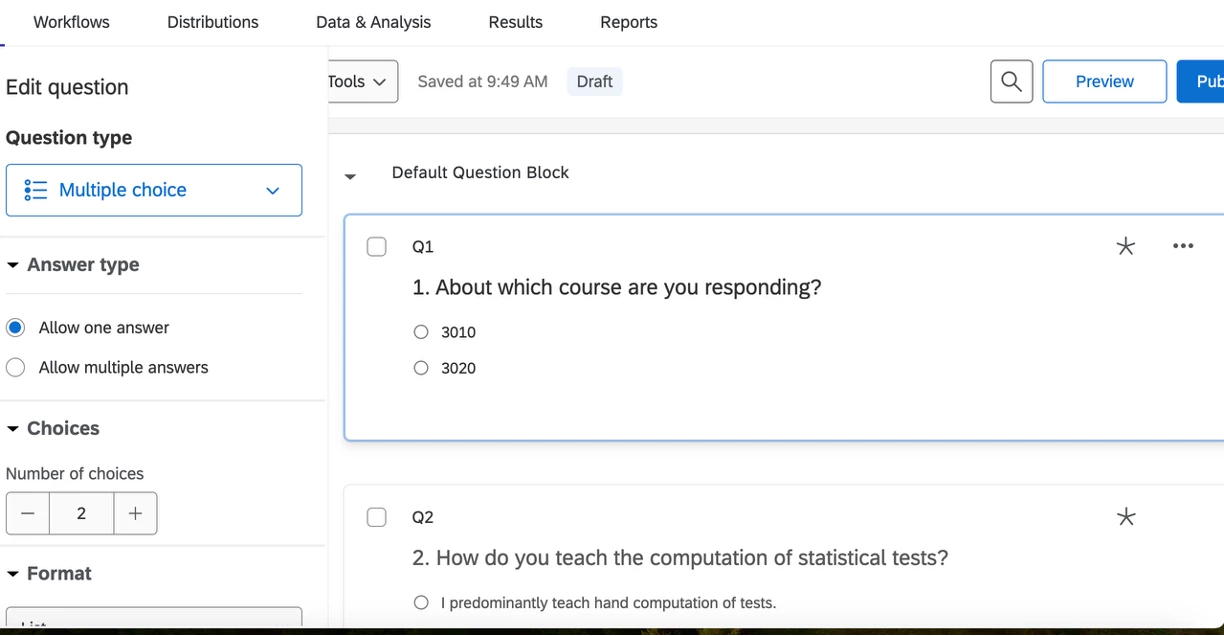Click the multiple choice list icon
1224x636 pixels.
(x=36, y=190)
